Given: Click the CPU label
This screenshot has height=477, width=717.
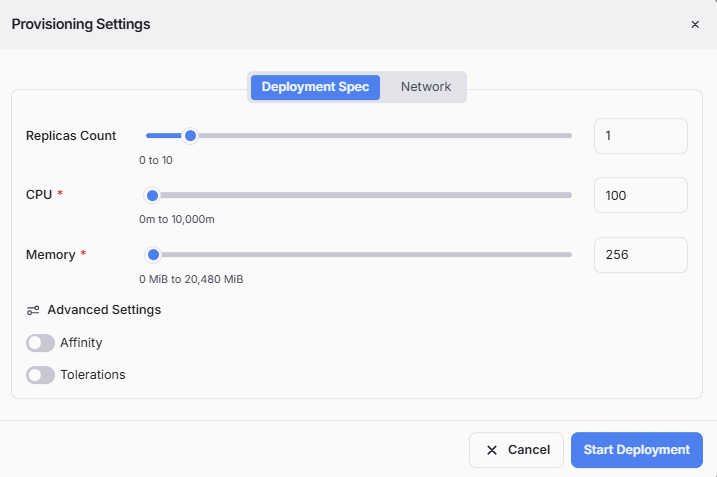Looking at the screenshot, I should (x=39, y=195).
